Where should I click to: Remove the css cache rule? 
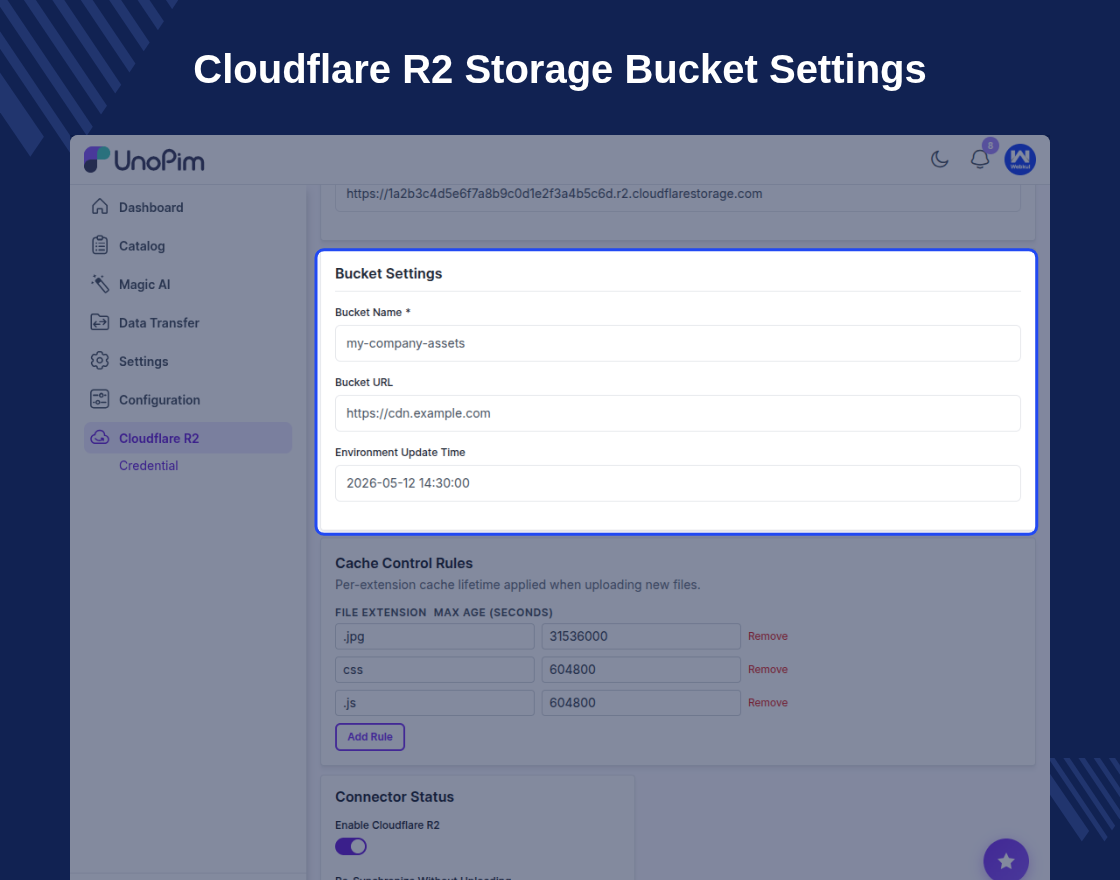[768, 670]
